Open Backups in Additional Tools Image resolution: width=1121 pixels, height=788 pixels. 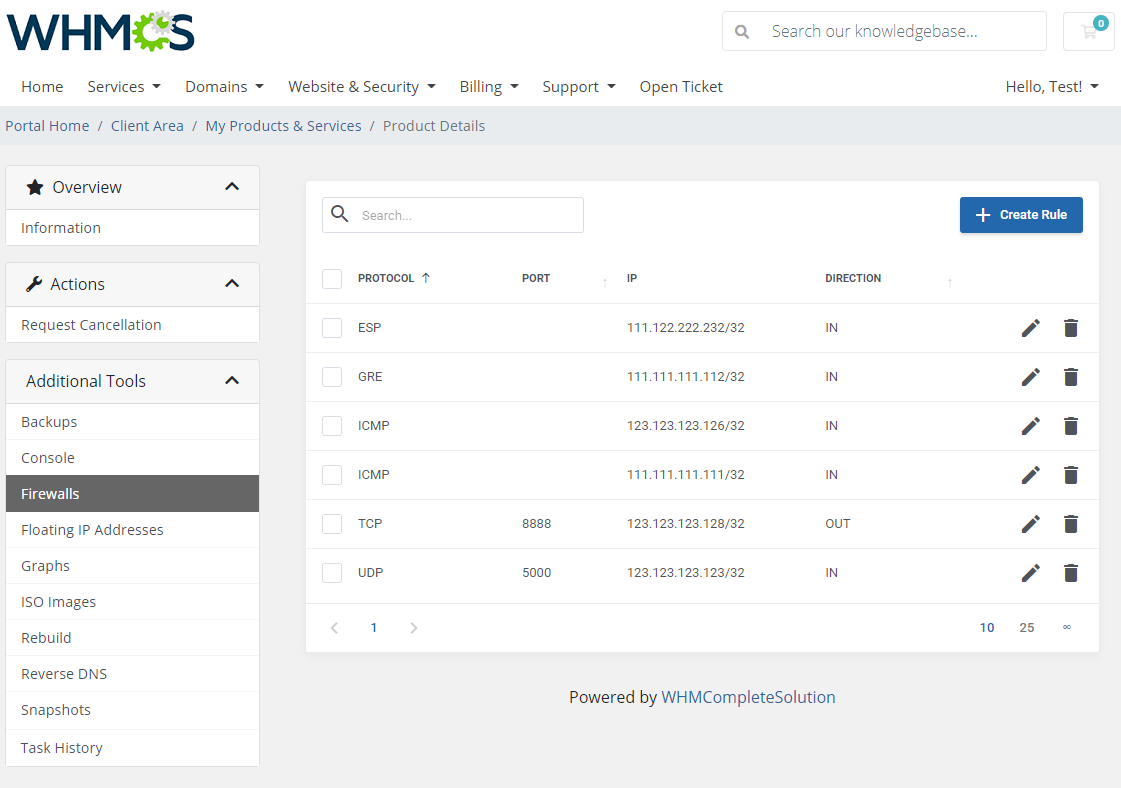[132, 422]
